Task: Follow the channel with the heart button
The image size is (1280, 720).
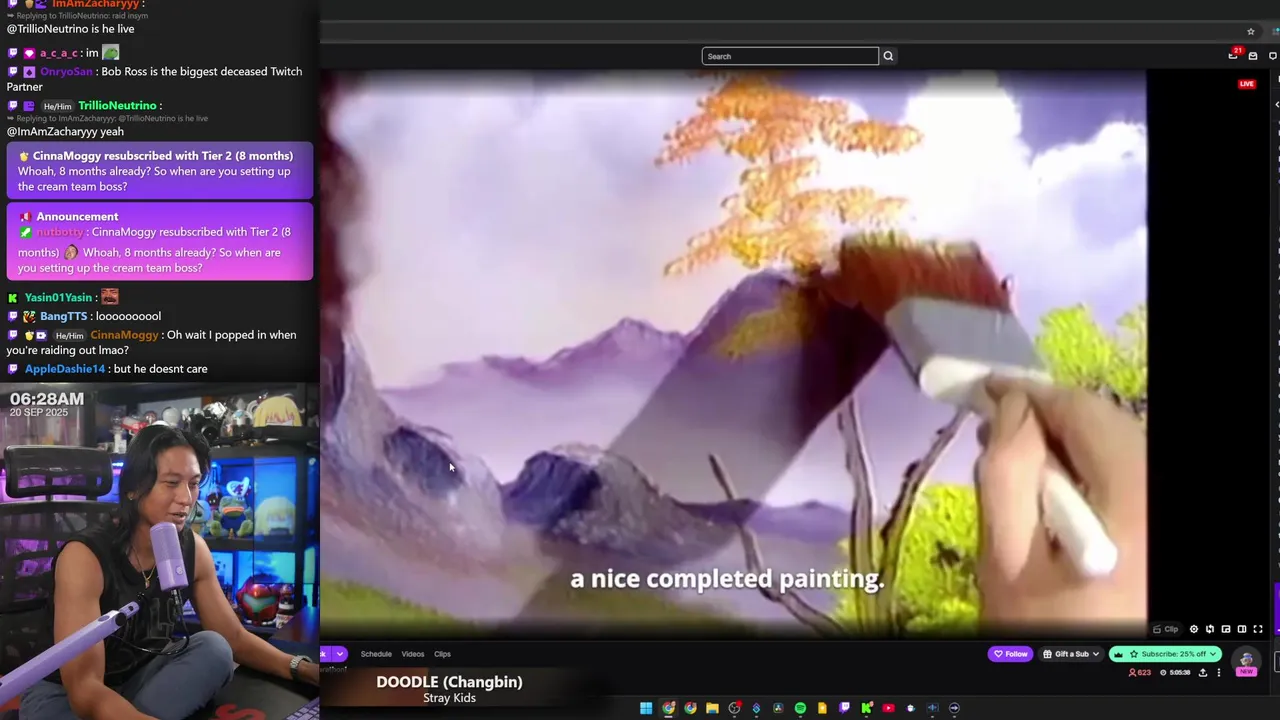Action: (x=1010, y=654)
